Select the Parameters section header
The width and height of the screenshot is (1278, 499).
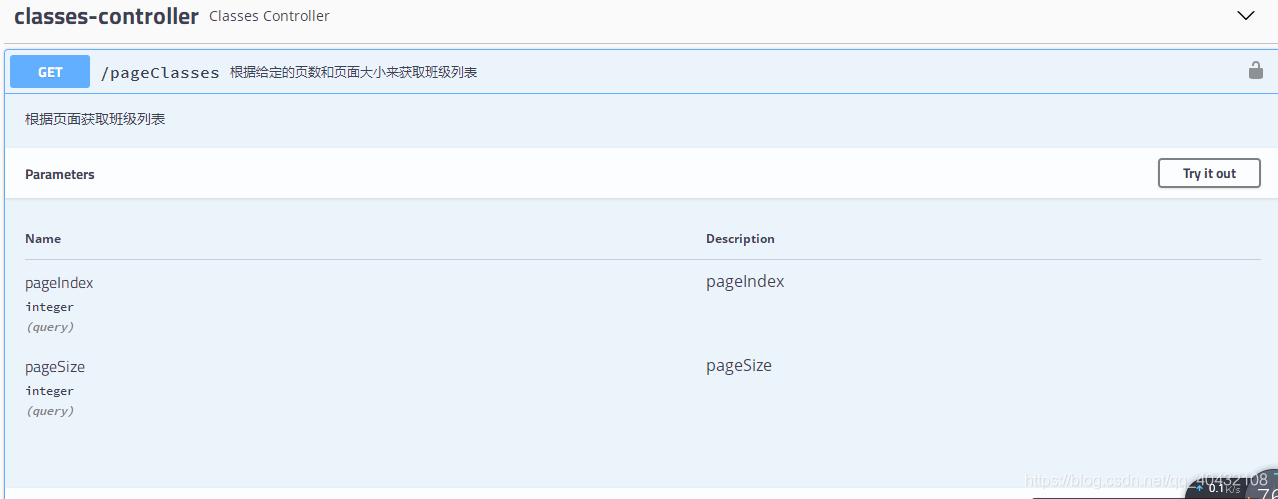click(60, 174)
